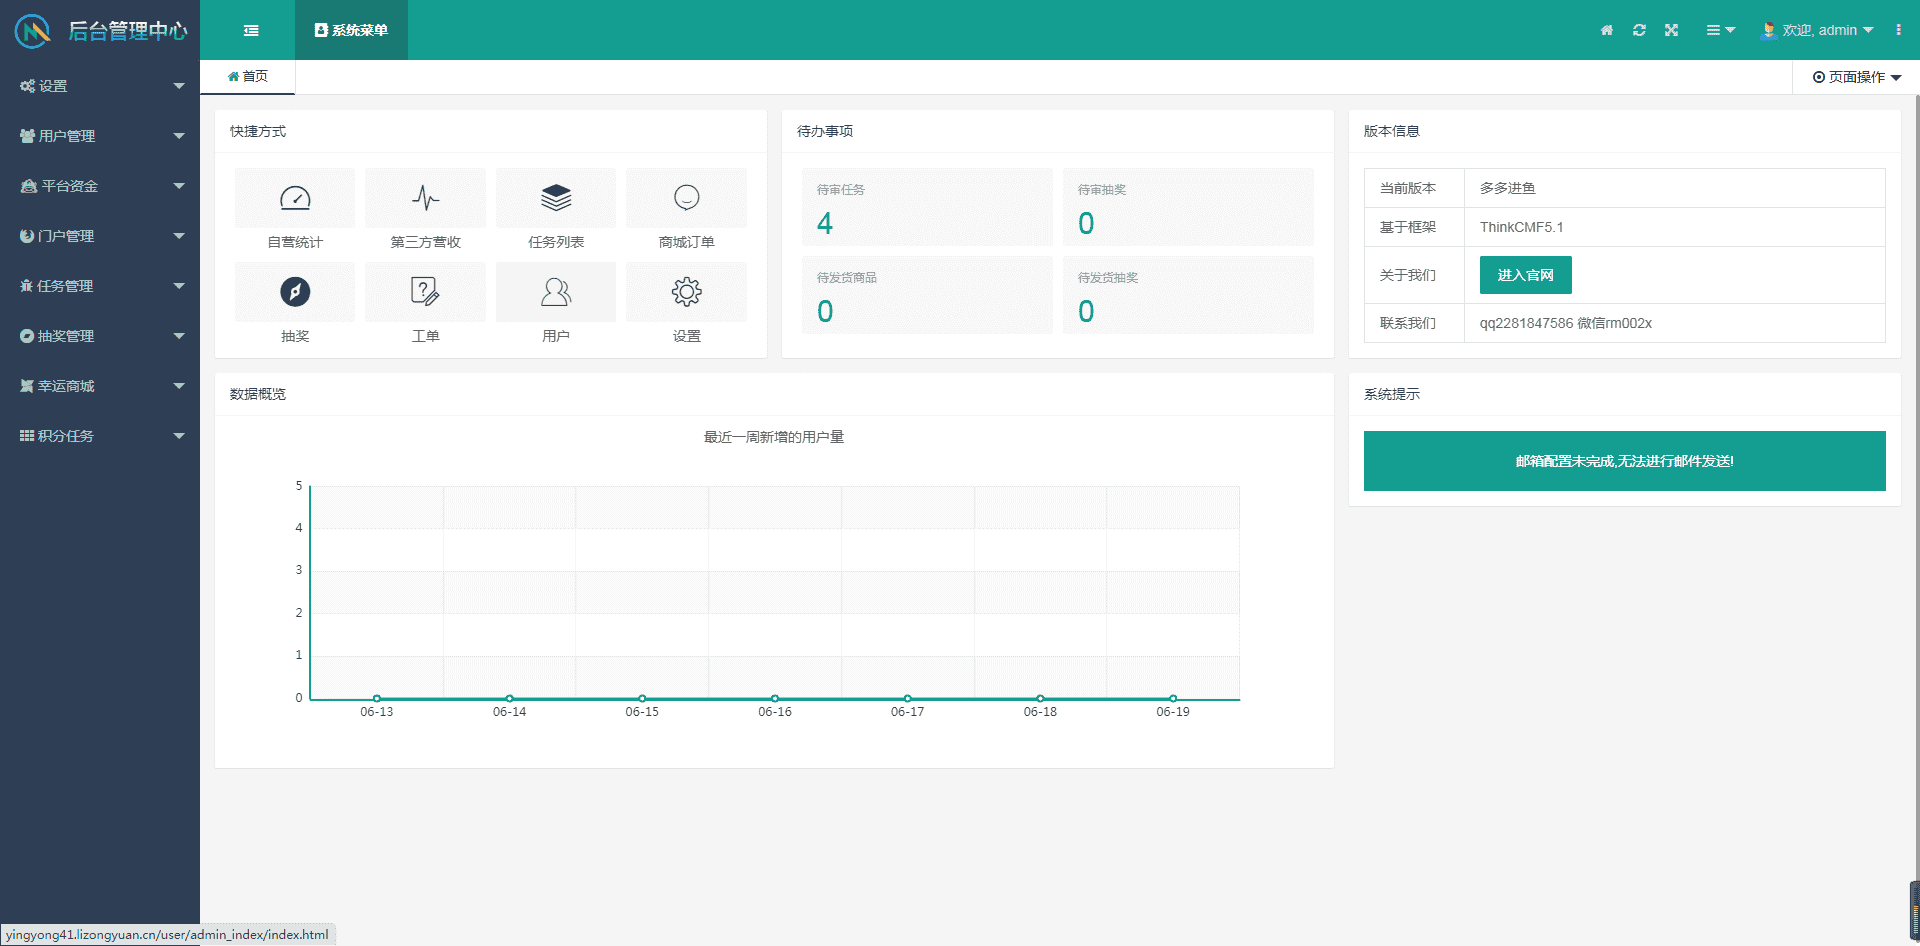This screenshot has width=1920, height=946.
Task: Click the 06-16 data point on chart
Action: coord(775,698)
